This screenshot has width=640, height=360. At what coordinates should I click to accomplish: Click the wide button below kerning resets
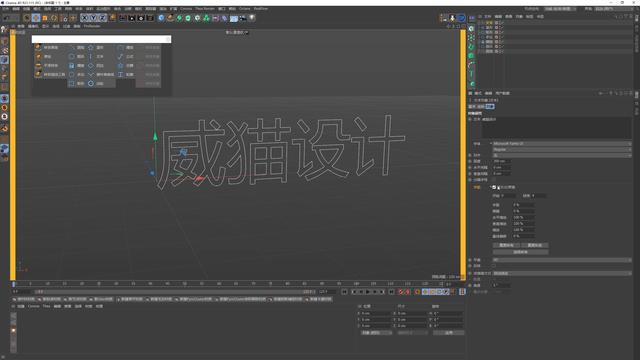pos(520,252)
